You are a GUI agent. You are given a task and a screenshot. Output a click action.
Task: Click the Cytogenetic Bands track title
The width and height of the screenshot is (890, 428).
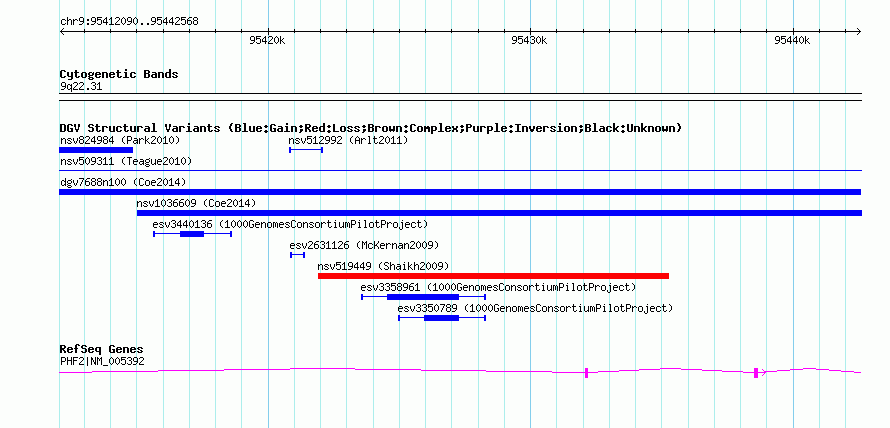[x=119, y=74]
